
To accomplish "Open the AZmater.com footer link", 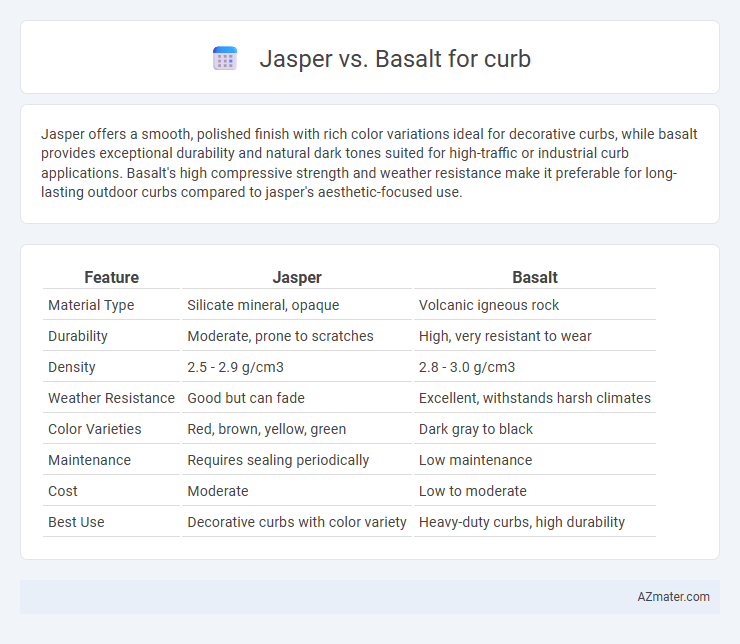I will [x=673, y=597].
